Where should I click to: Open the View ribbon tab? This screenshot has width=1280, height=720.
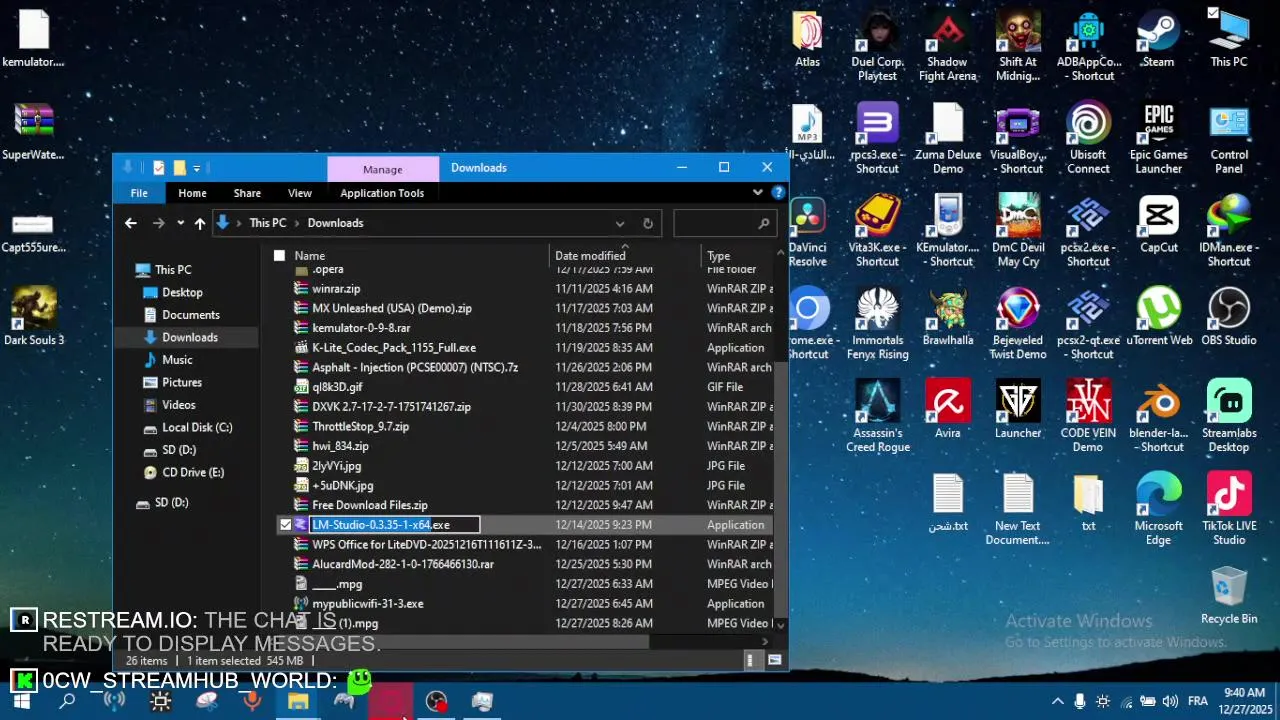pos(300,193)
